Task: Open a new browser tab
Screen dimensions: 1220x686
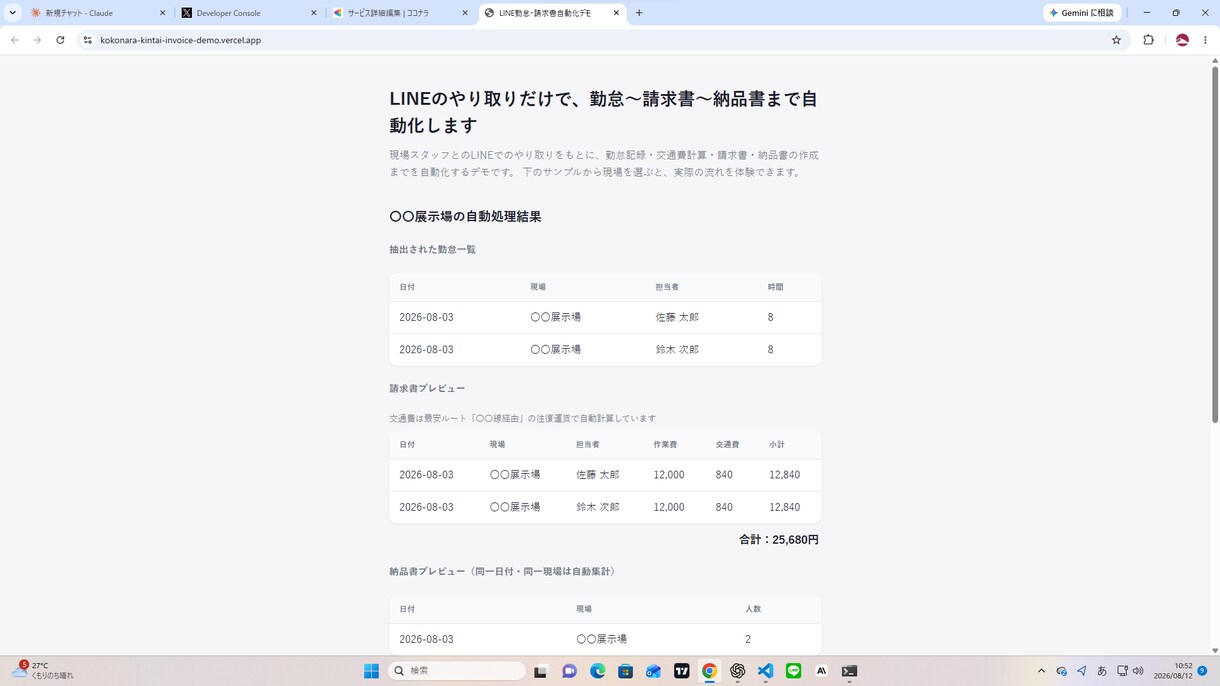Action: click(639, 13)
